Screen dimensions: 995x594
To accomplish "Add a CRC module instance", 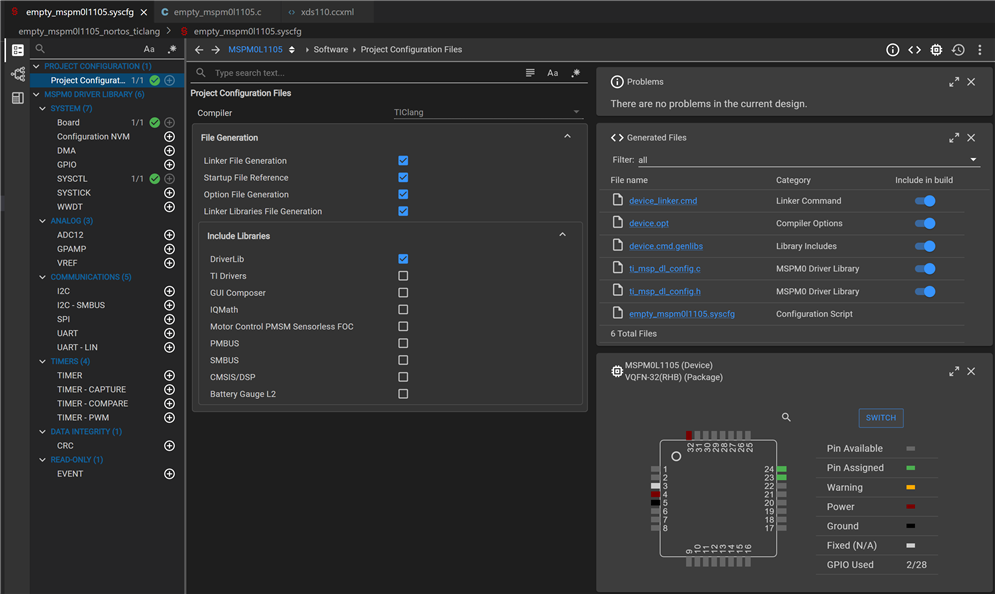I will [x=169, y=446].
